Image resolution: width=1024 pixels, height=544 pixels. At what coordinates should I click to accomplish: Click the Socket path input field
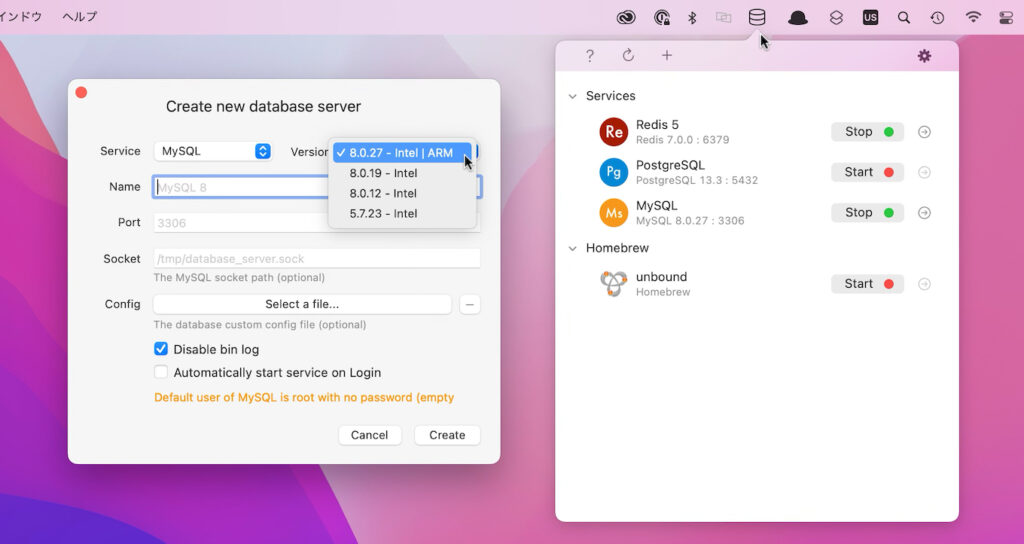click(x=316, y=258)
